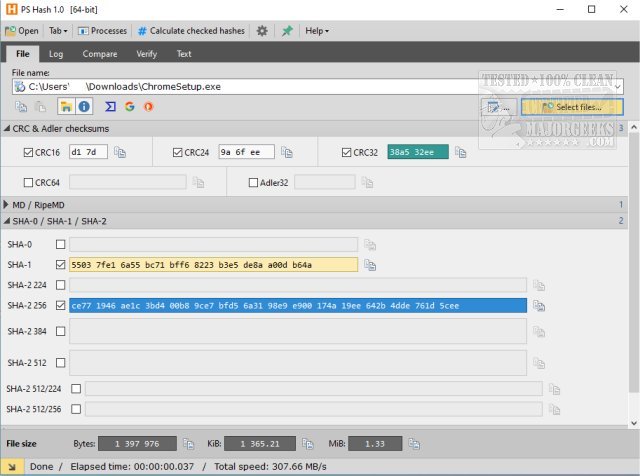
Task: Uncheck the CRC24 checkbox
Action: 178,152
